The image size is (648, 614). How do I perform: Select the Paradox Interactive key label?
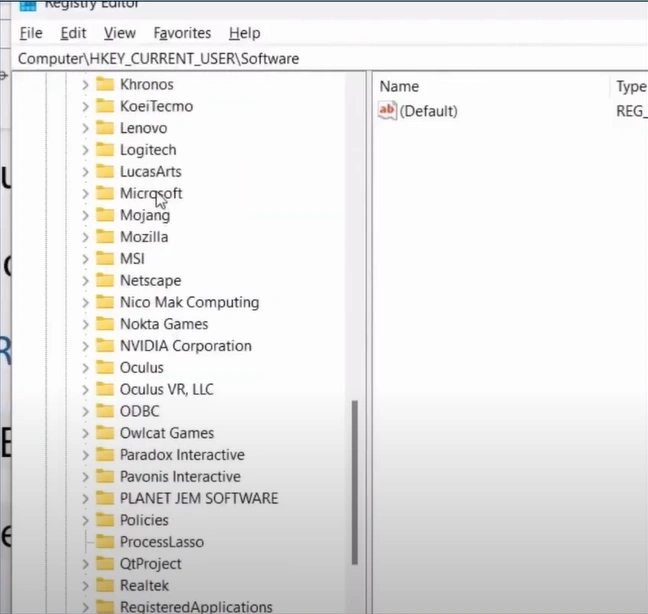tap(182, 455)
